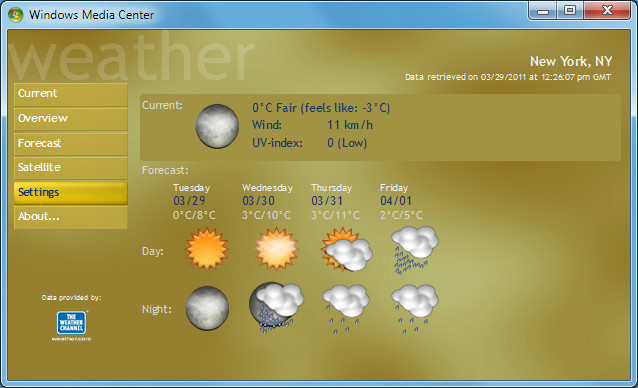Click Friday's rain and snow day icon
This screenshot has height=388, width=638.
(415, 250)
